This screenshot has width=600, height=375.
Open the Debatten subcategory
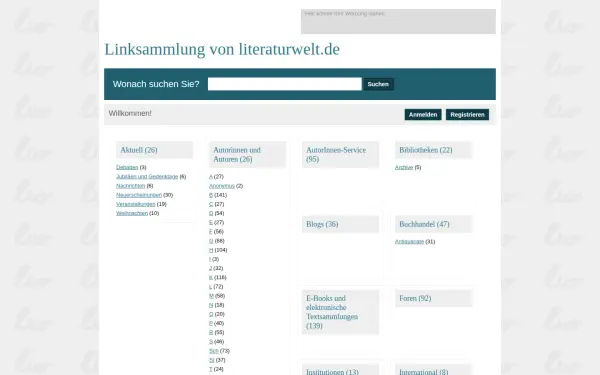pos(127,167)
